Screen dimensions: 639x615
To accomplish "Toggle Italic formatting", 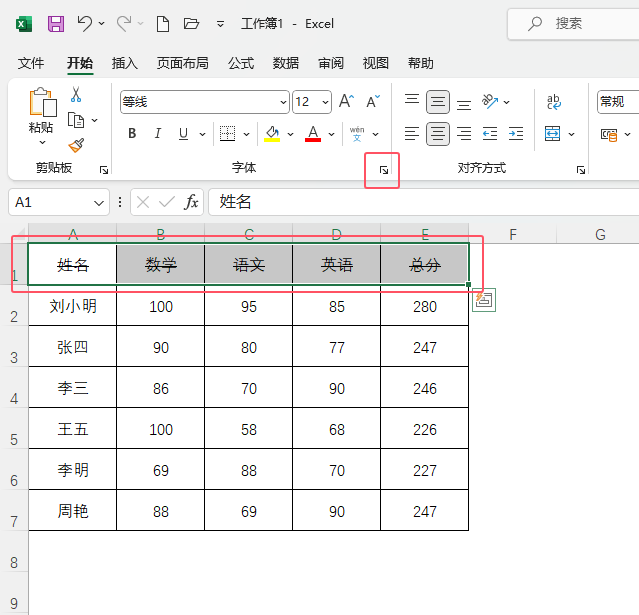I will coord(158,134).
